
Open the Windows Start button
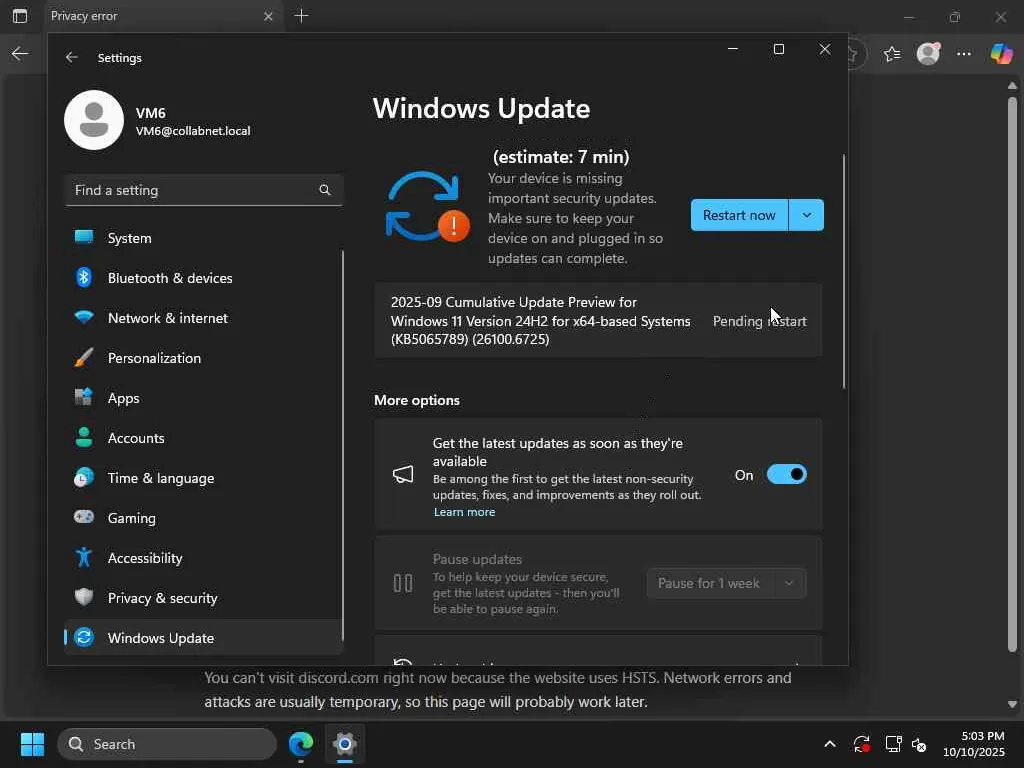pyautogui.click(x=32, y=744)
